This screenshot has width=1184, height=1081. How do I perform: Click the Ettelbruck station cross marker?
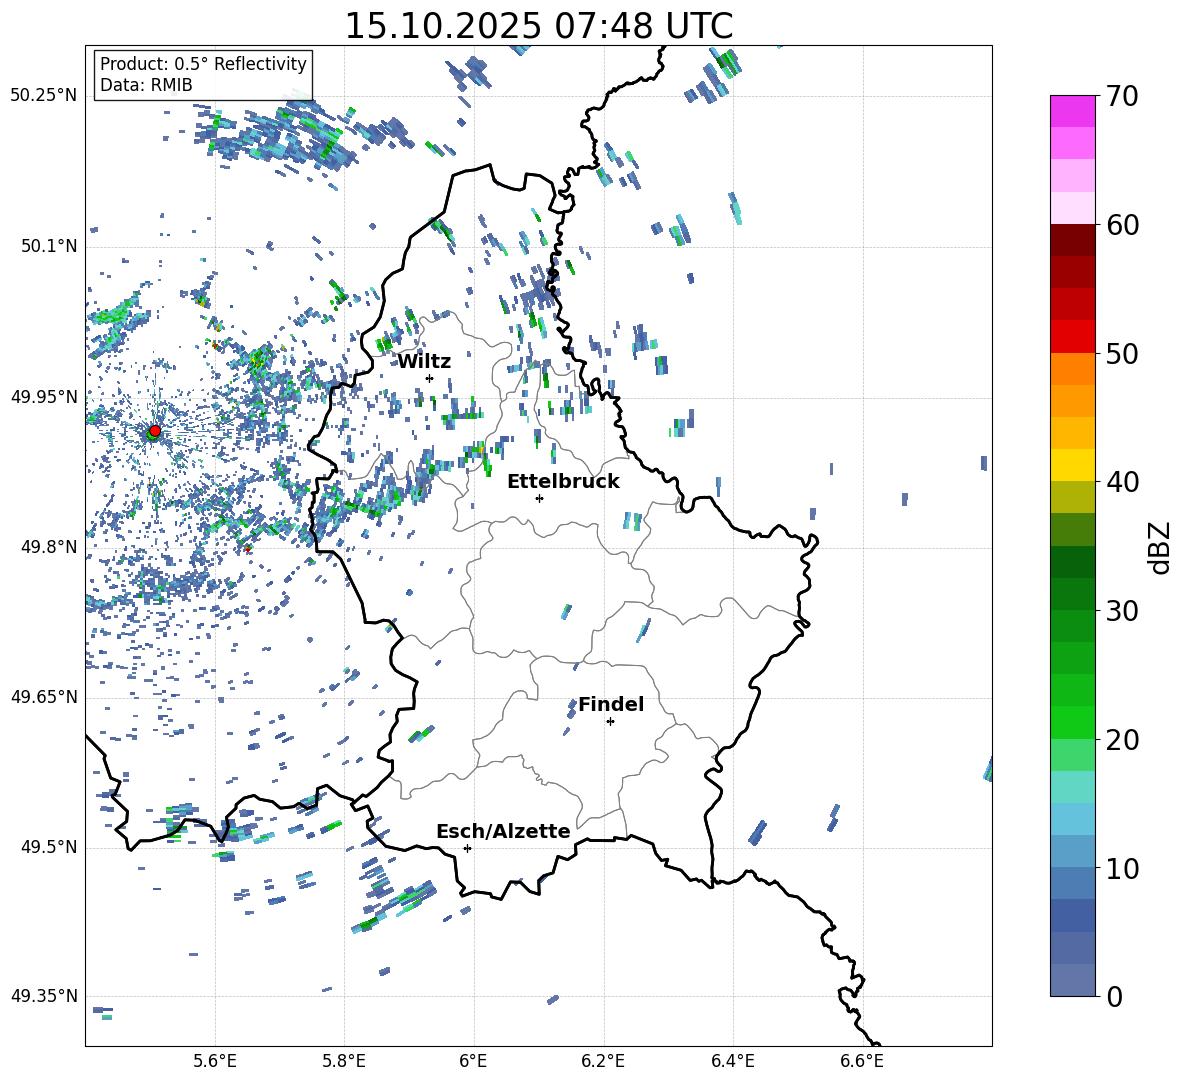pyautogui.click(x=539, y=498)
